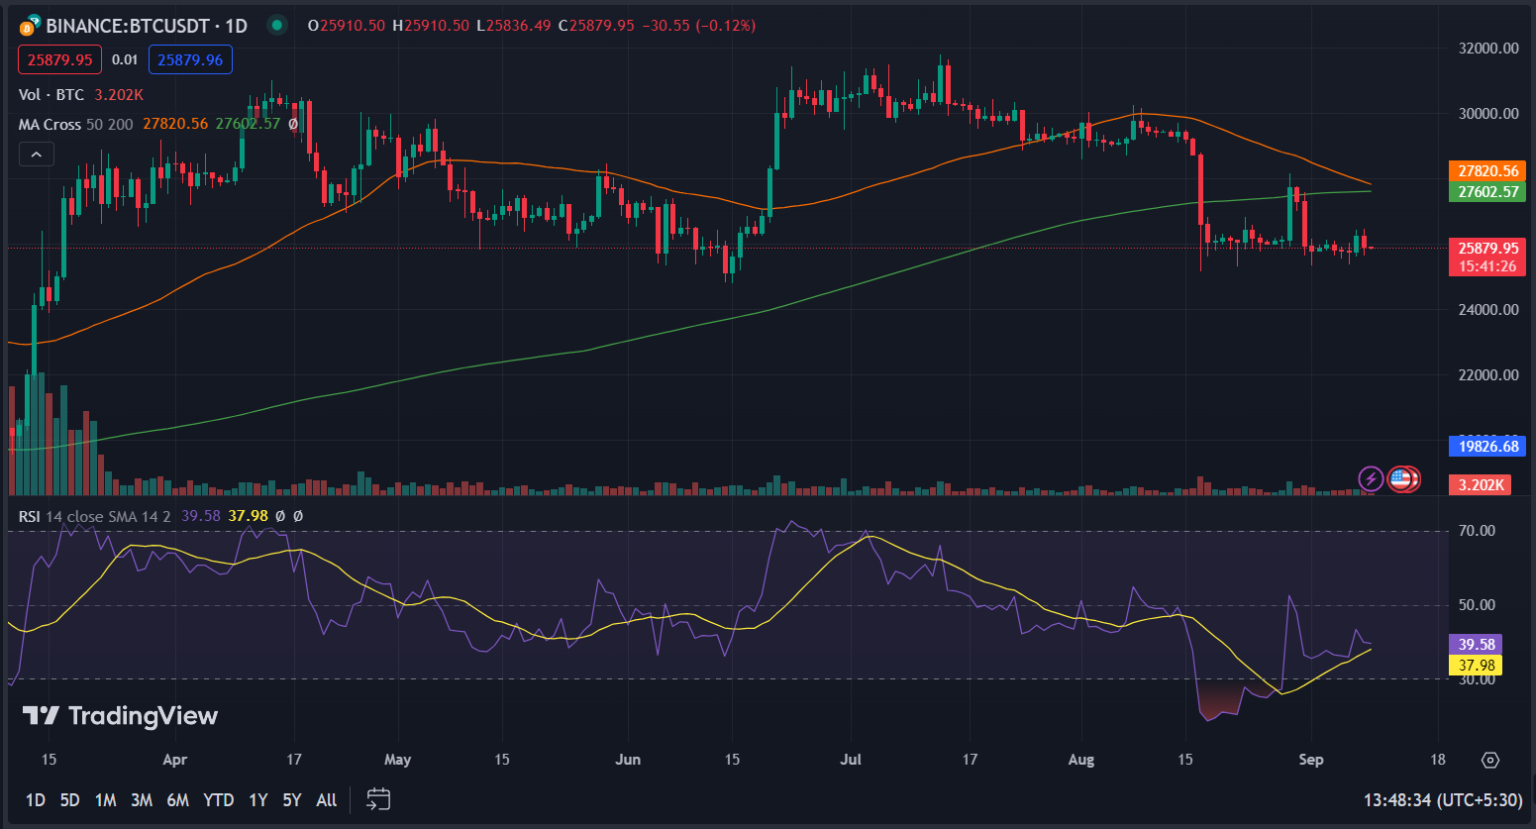Click the Aug date on time axis
The width and height of the screenshot is (1536, 829).
pyautogui.click(x=1081, y=760)
